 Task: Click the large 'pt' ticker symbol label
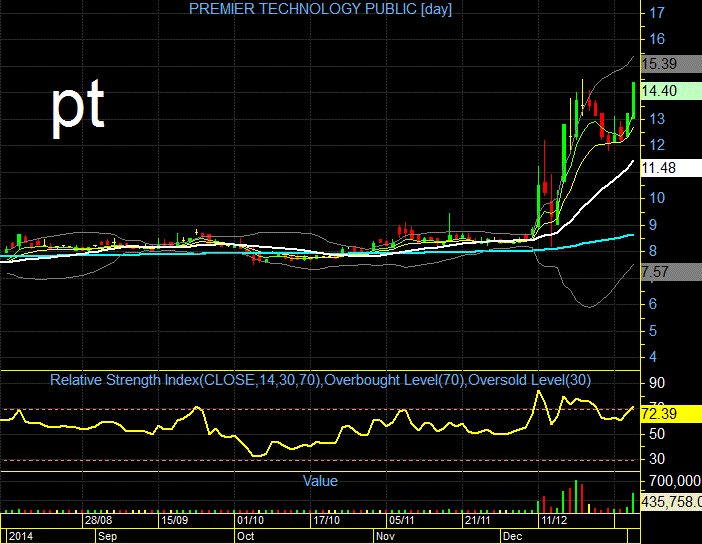(x=78, y=108)
